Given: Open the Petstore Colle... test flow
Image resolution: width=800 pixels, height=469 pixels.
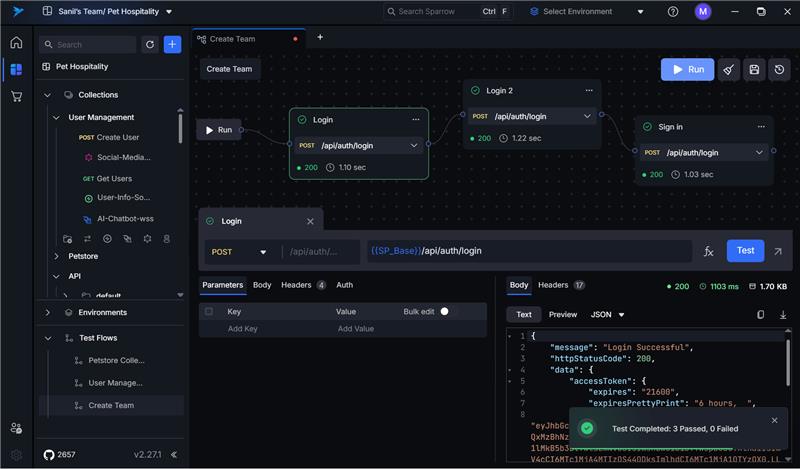Looking at the screenshot, I should [x=116, y=360].
